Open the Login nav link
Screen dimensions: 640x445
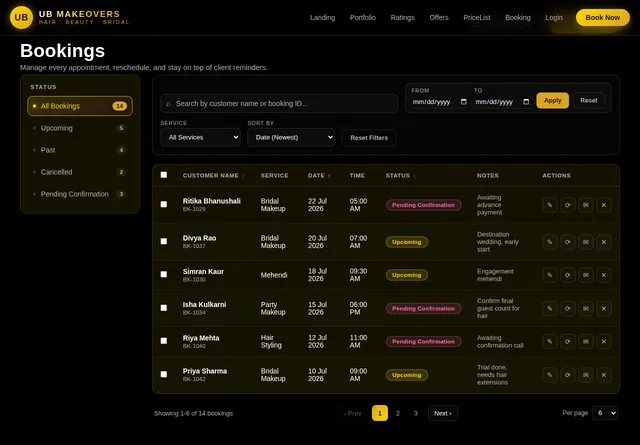554,18
